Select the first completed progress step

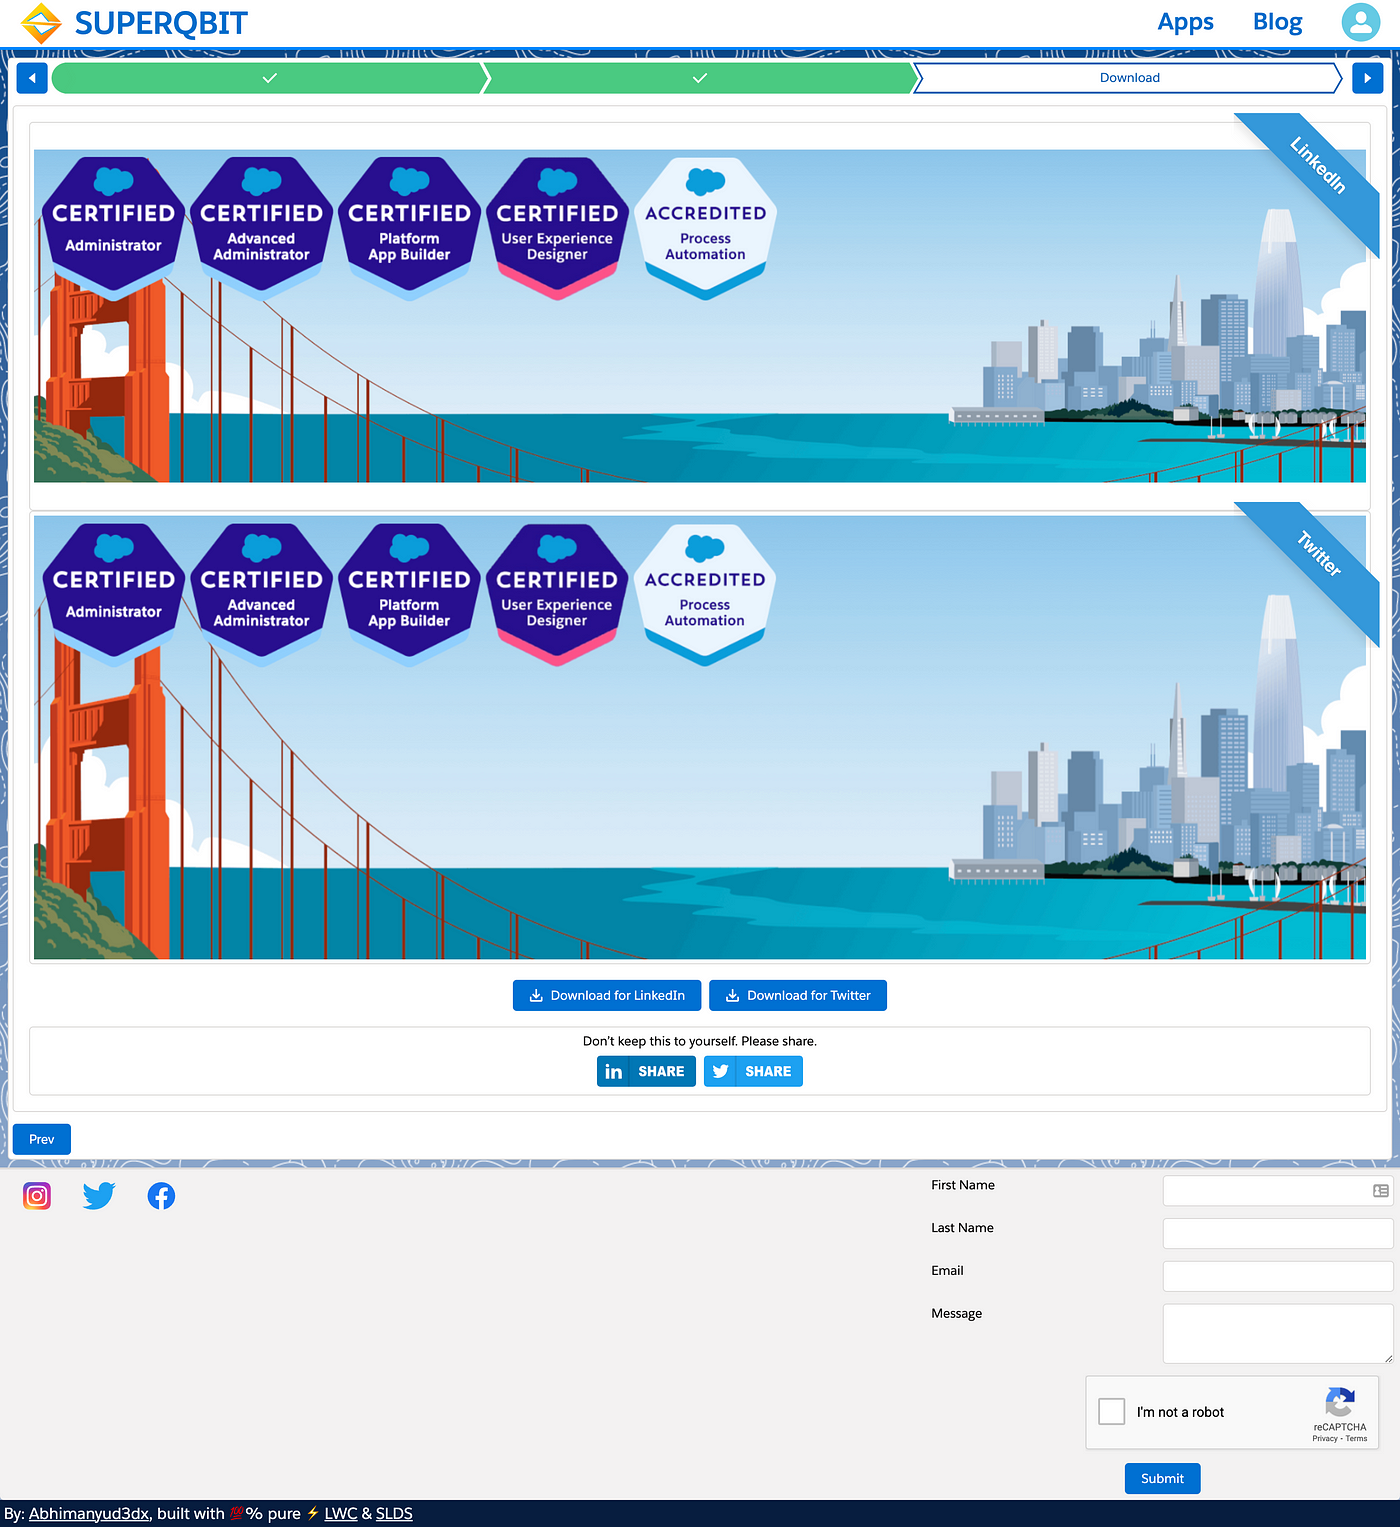point(269,78)
